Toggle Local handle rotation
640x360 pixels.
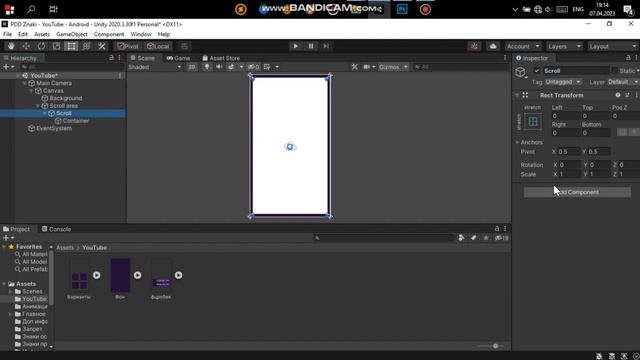(x=158, y=46)
